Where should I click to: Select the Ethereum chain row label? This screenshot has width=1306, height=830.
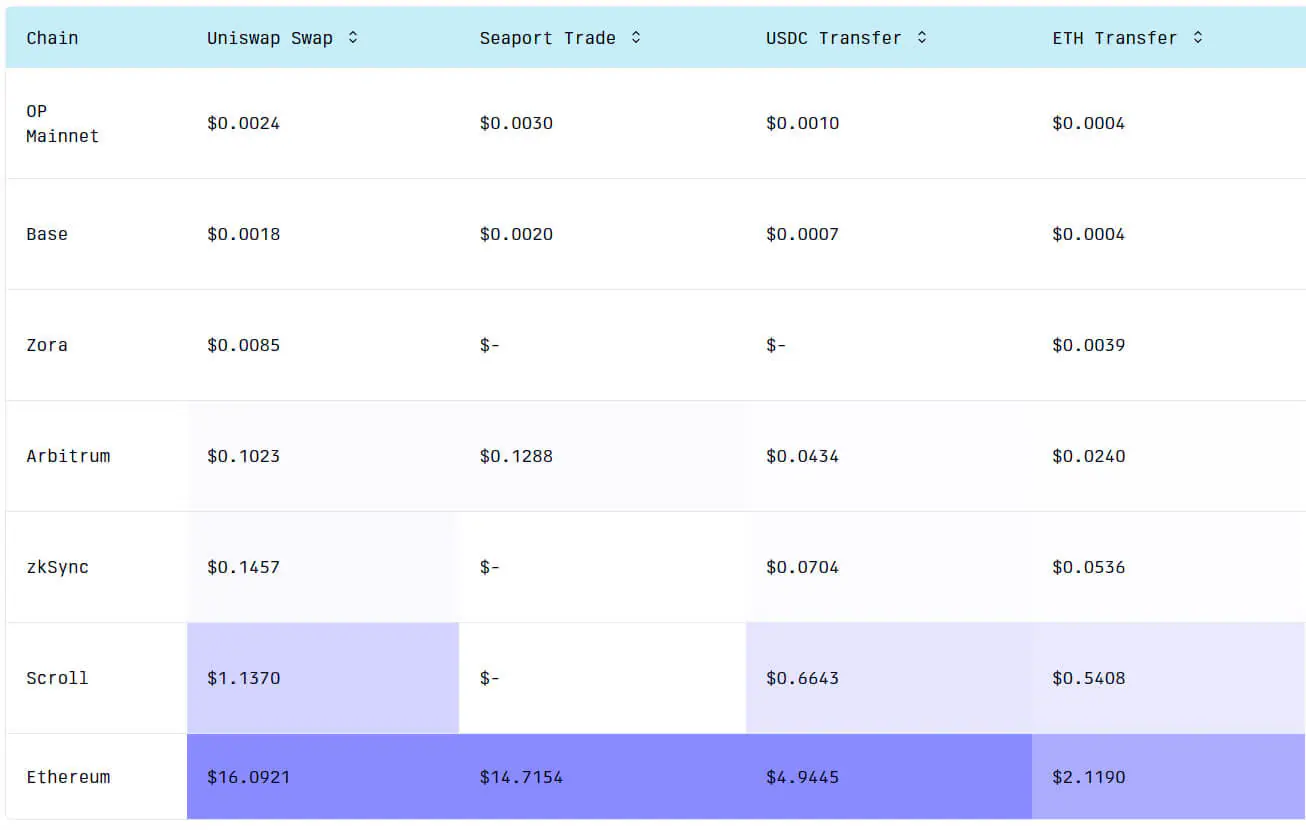pyautogui.click(x=68, y=777)
